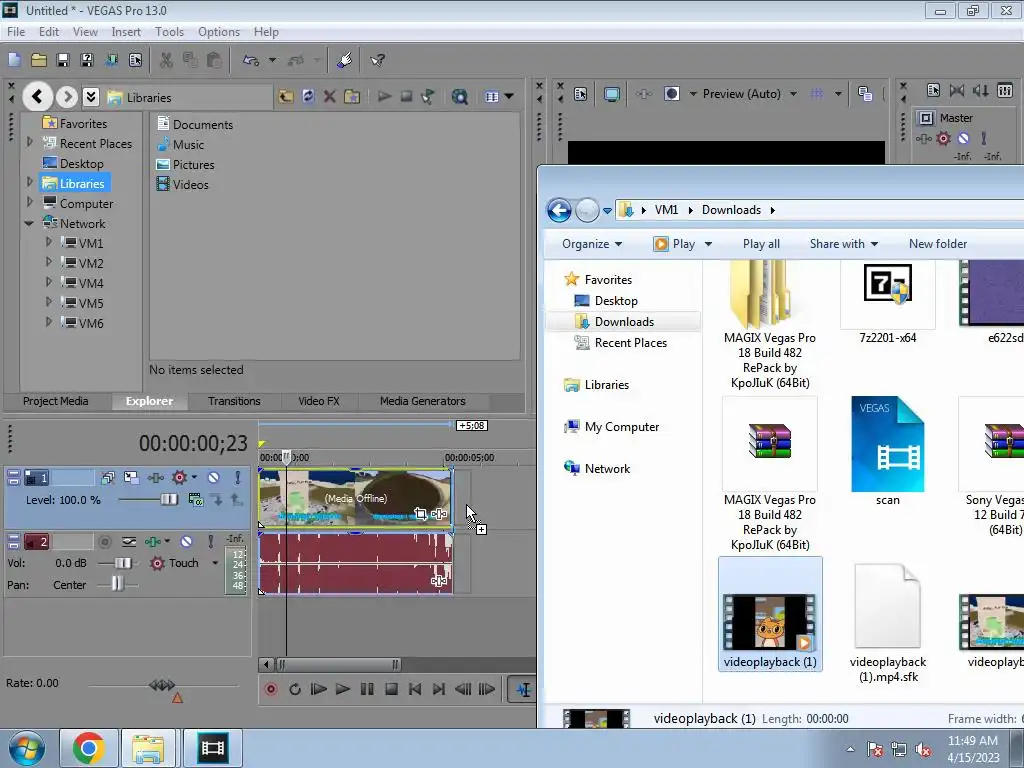Open video track 1 automation settings gear
Image resolution: width=1024 pixels, height=768 pixels.
(x=180, y=478)
